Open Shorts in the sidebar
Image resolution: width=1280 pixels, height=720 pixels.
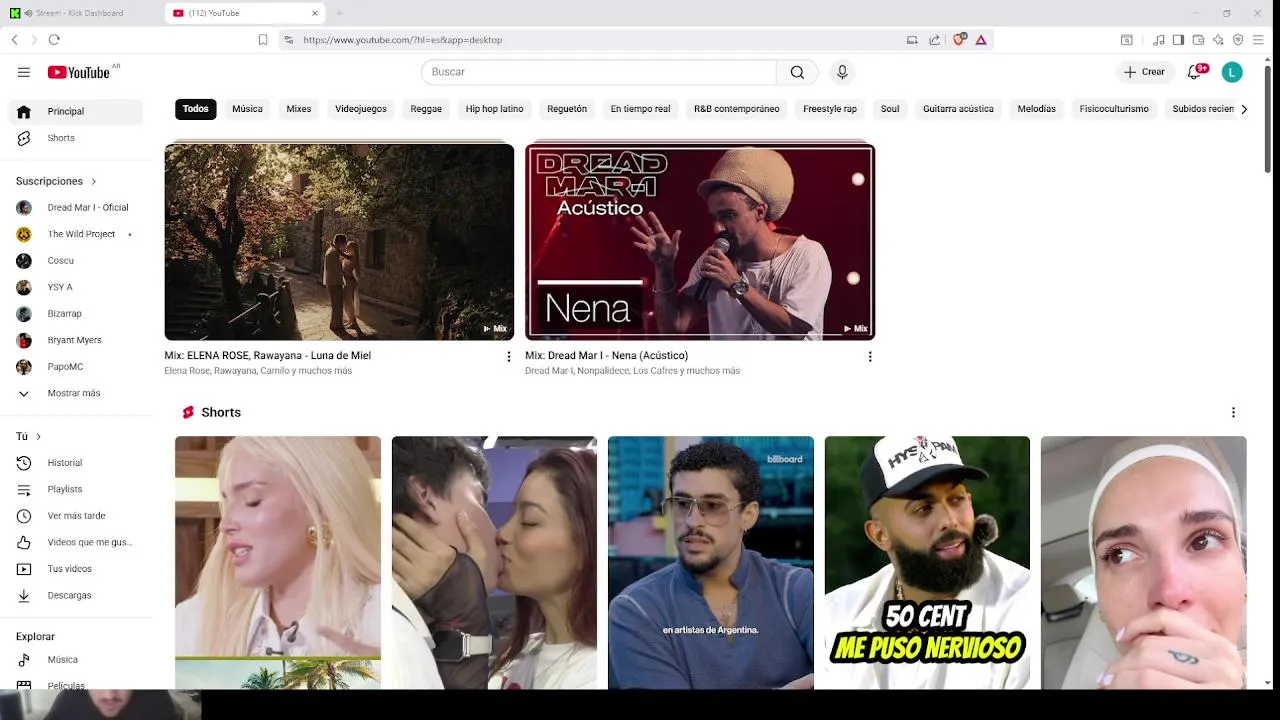[75, 138]
